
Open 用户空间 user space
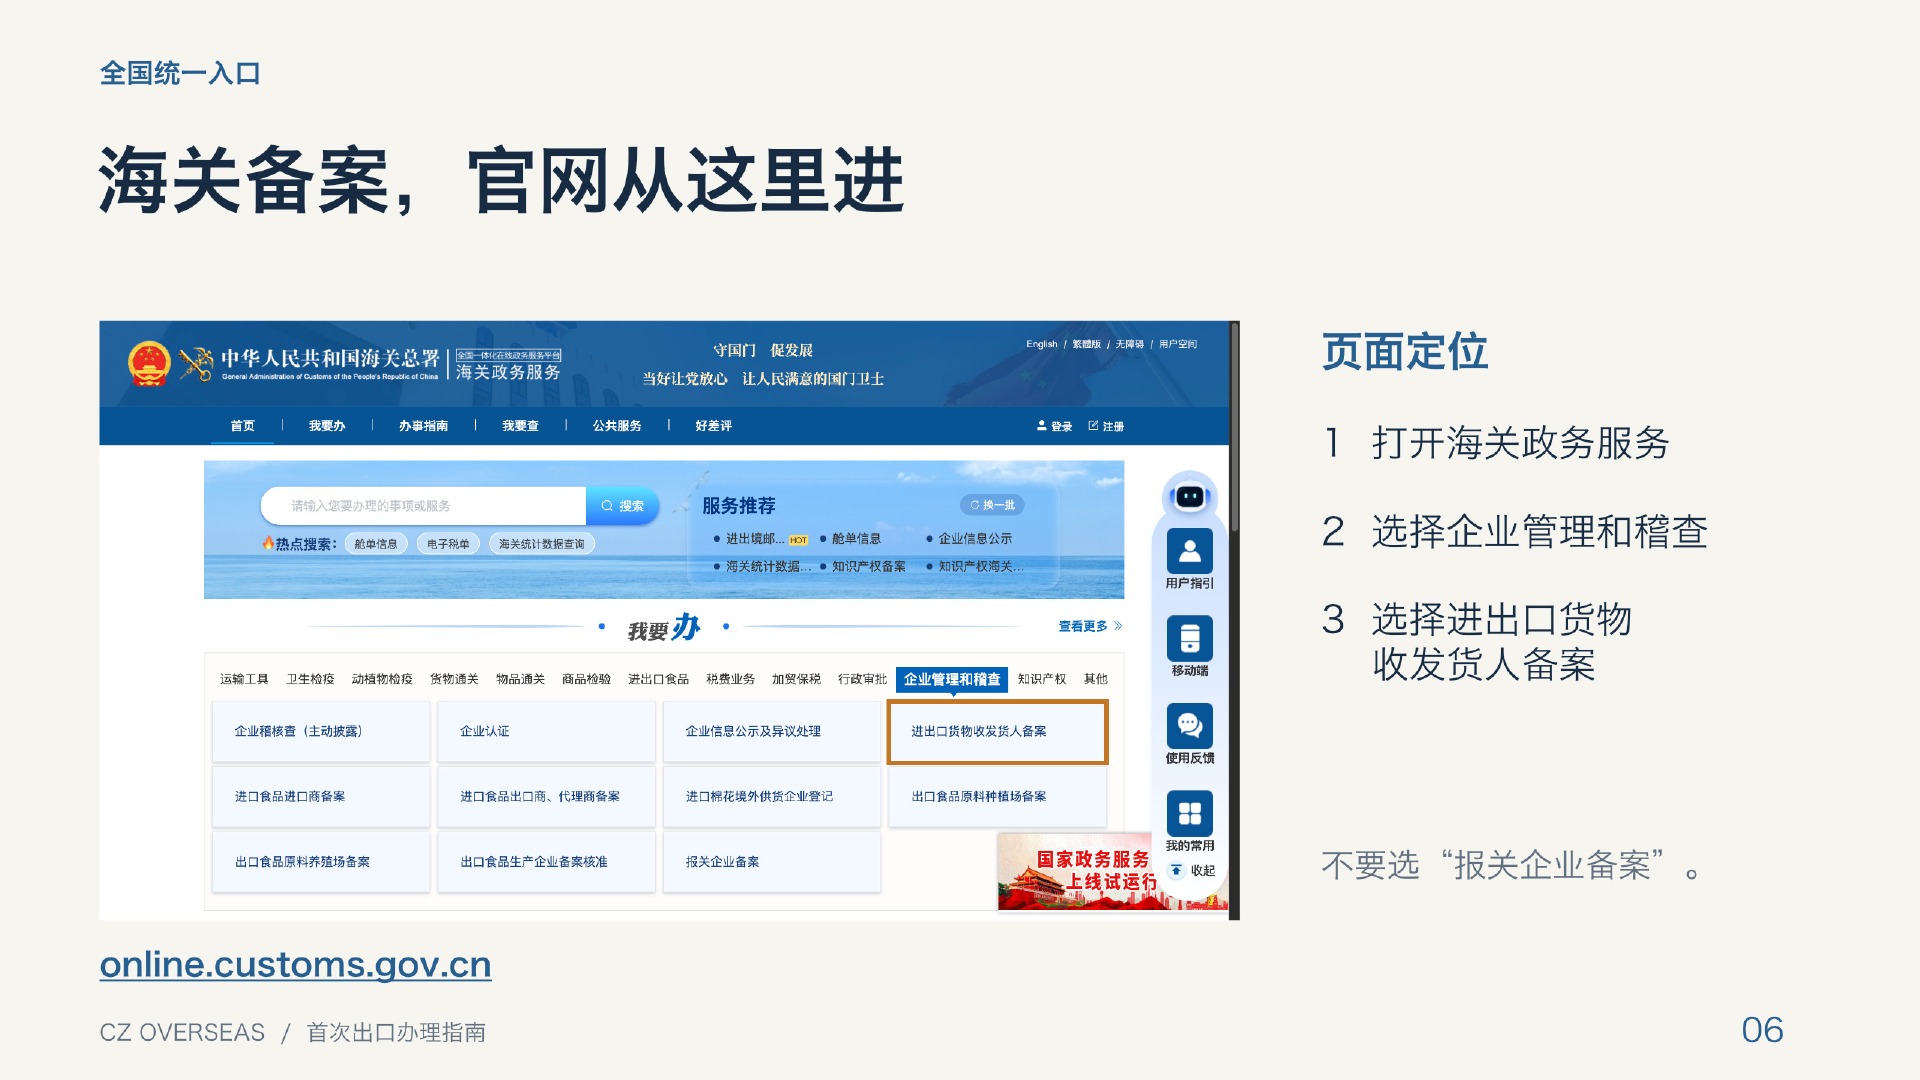[1178, 344]
